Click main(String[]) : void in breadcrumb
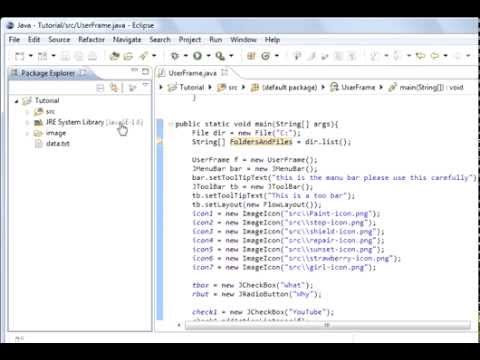 click(431, 87)
